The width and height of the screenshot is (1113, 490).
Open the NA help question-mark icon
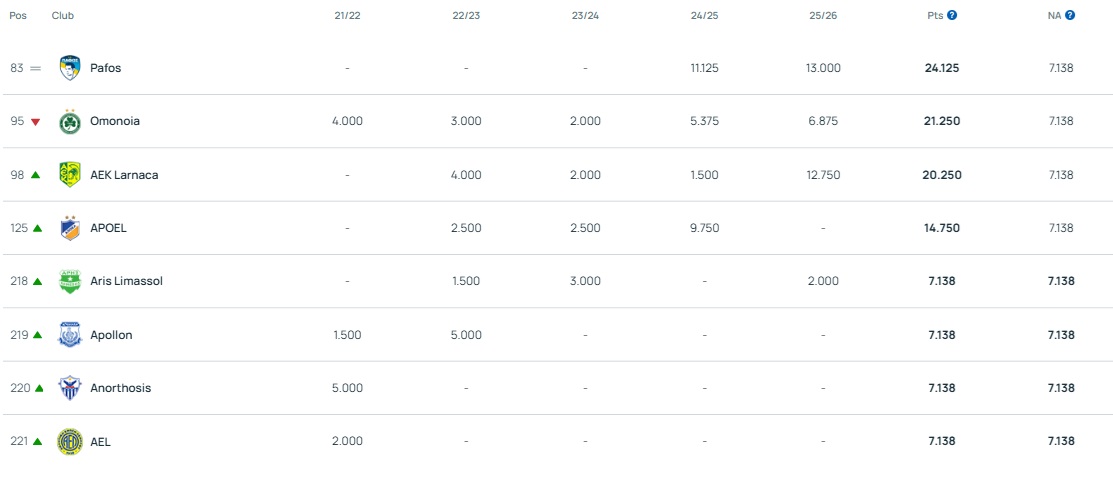point(1070,15)
